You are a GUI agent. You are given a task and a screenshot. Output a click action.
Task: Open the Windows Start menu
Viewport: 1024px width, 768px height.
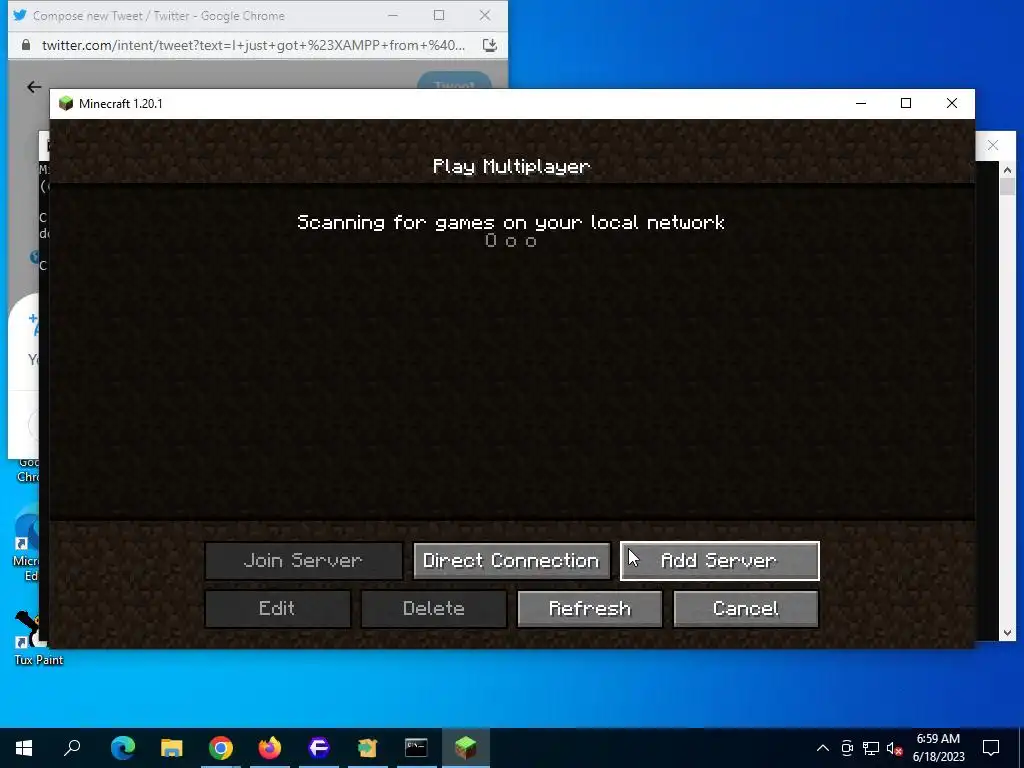coord(24,748)
